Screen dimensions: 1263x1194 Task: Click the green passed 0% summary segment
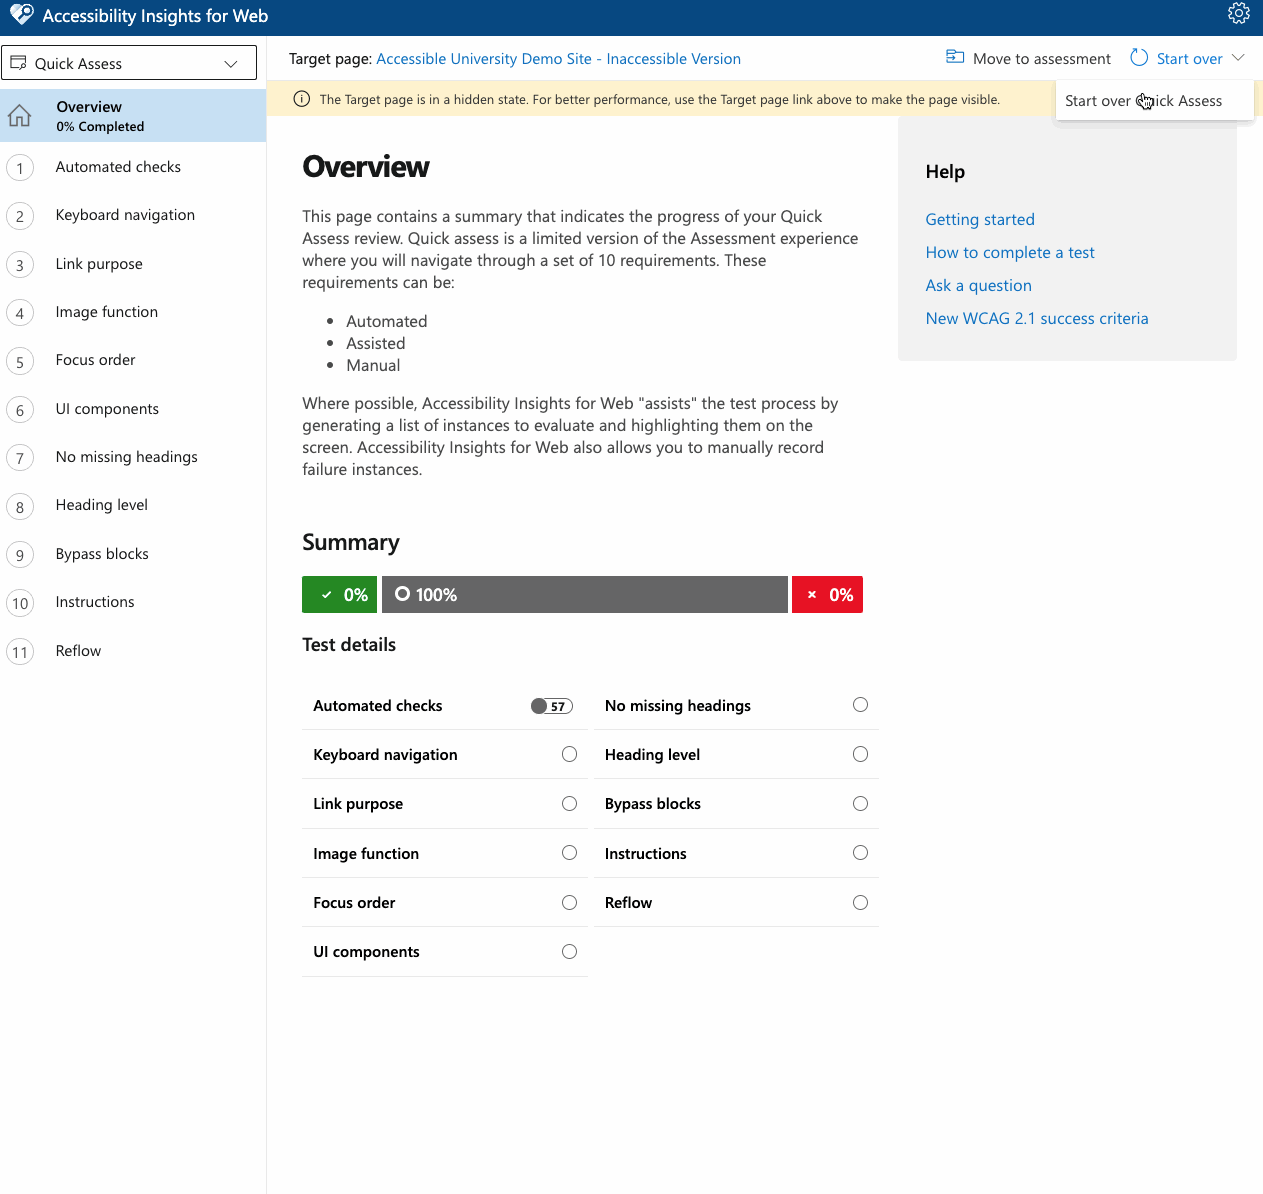[340, 594]
